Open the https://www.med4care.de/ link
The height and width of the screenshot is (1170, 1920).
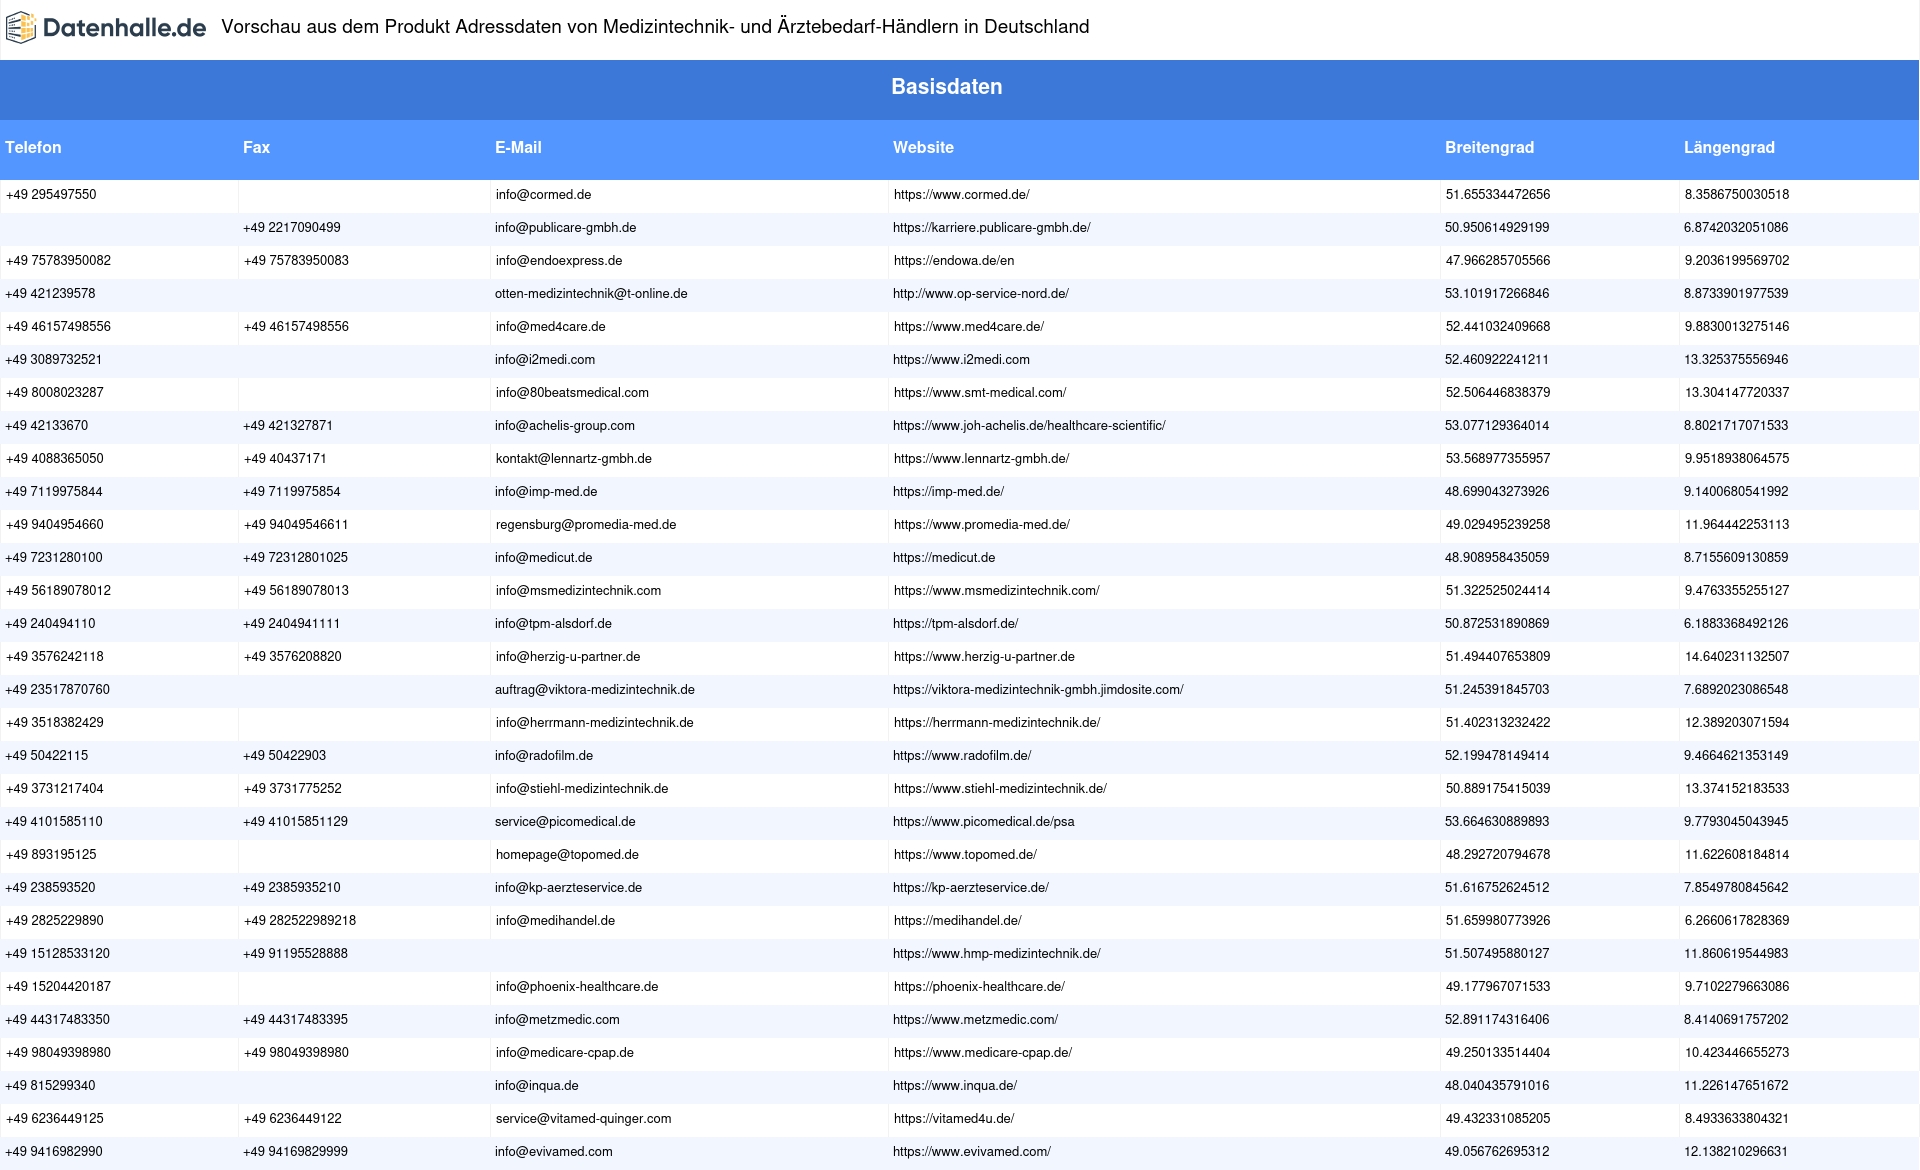point(968,327)
